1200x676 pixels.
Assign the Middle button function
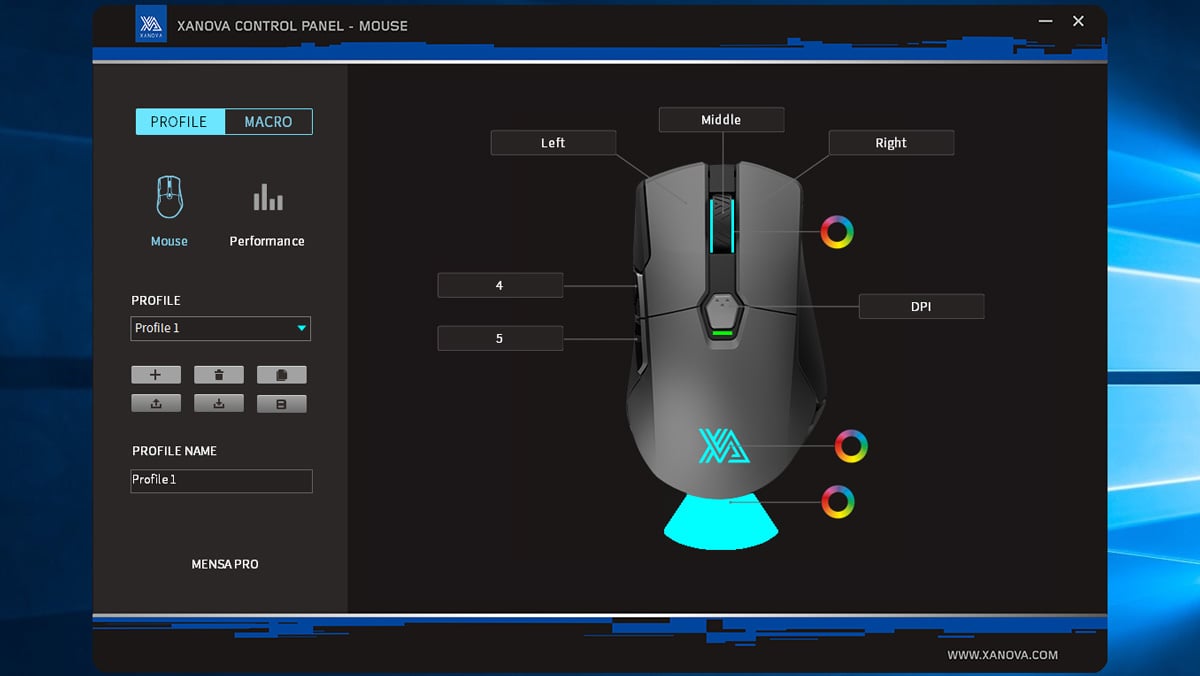(721, 120)
